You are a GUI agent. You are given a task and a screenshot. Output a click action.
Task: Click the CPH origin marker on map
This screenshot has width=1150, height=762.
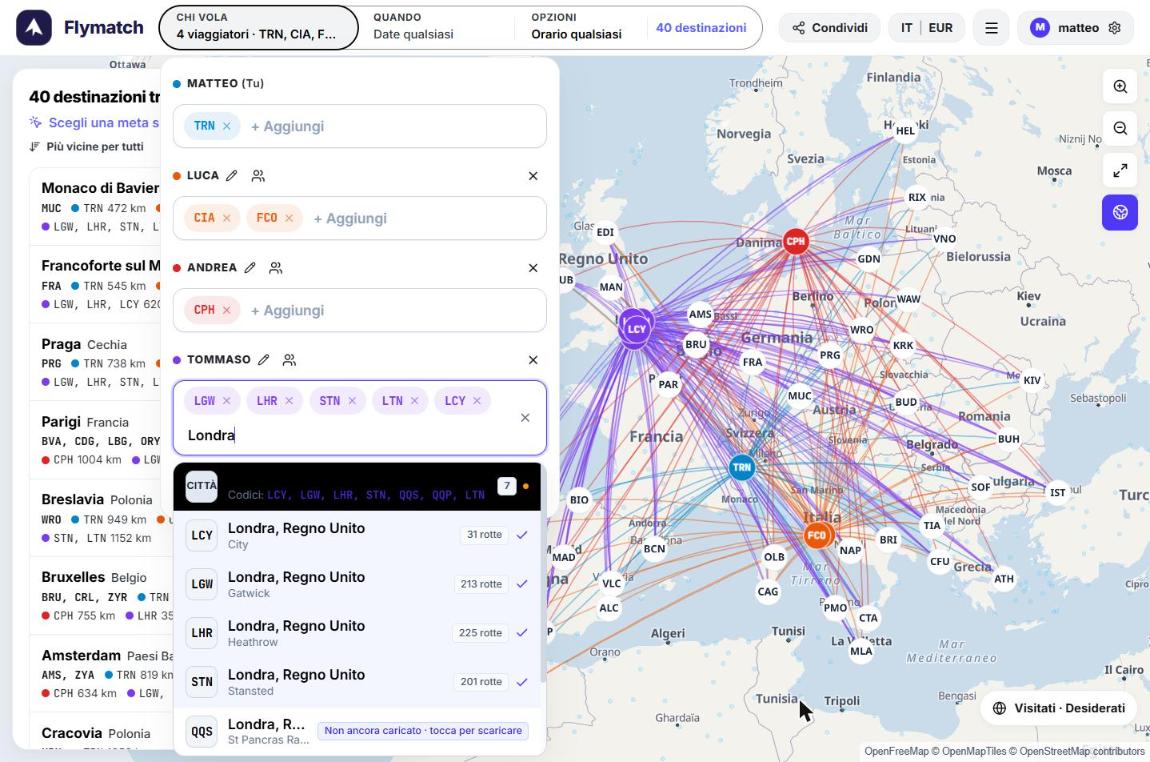click(x=796, y=241)
